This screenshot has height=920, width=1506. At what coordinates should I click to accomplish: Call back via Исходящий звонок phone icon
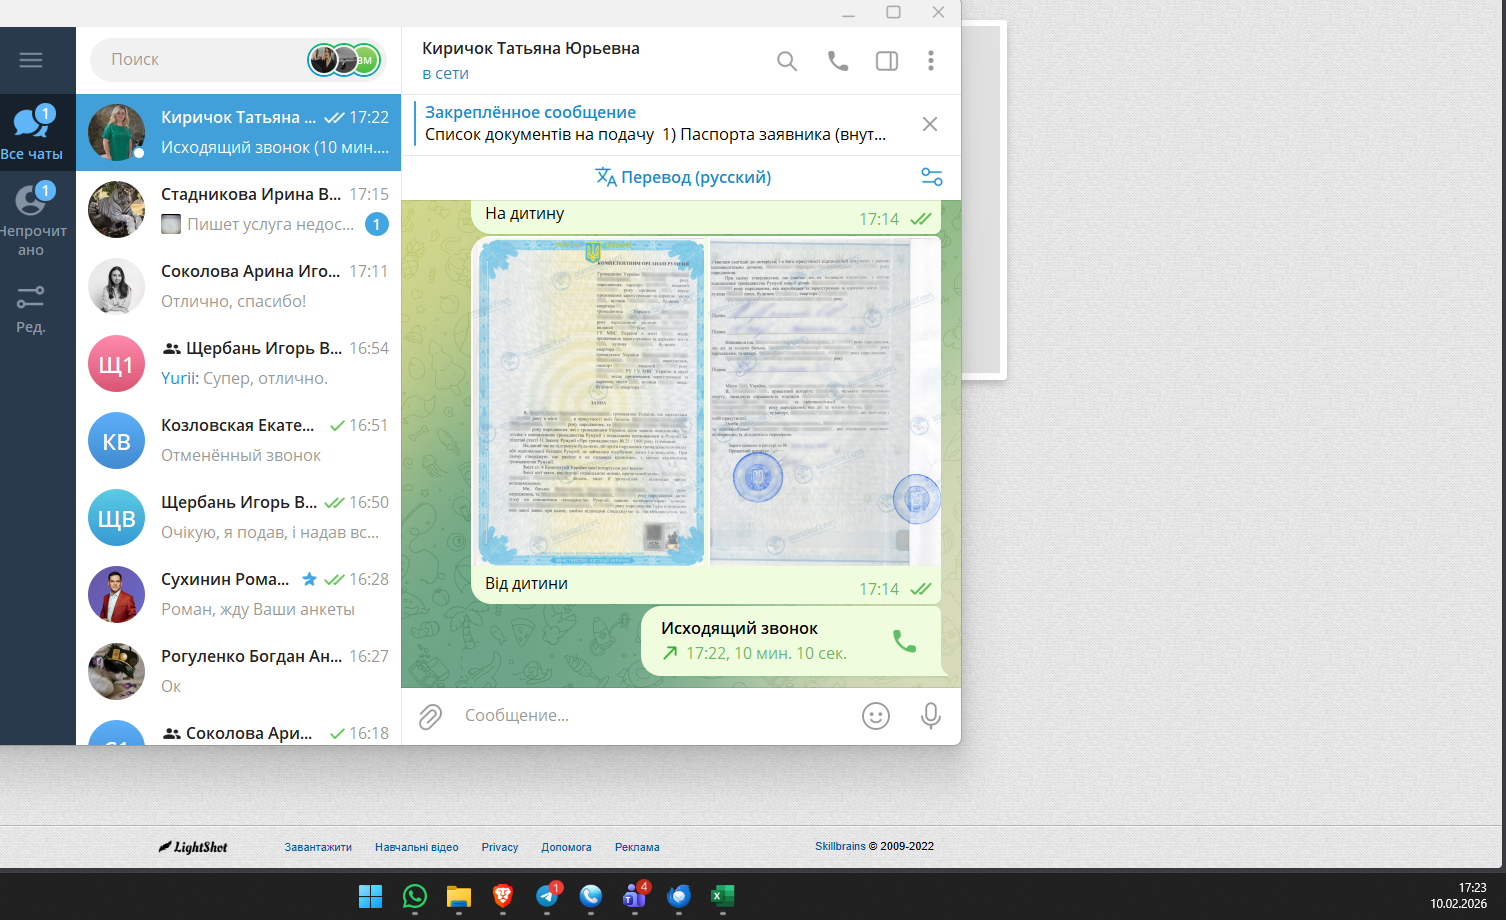904,641
